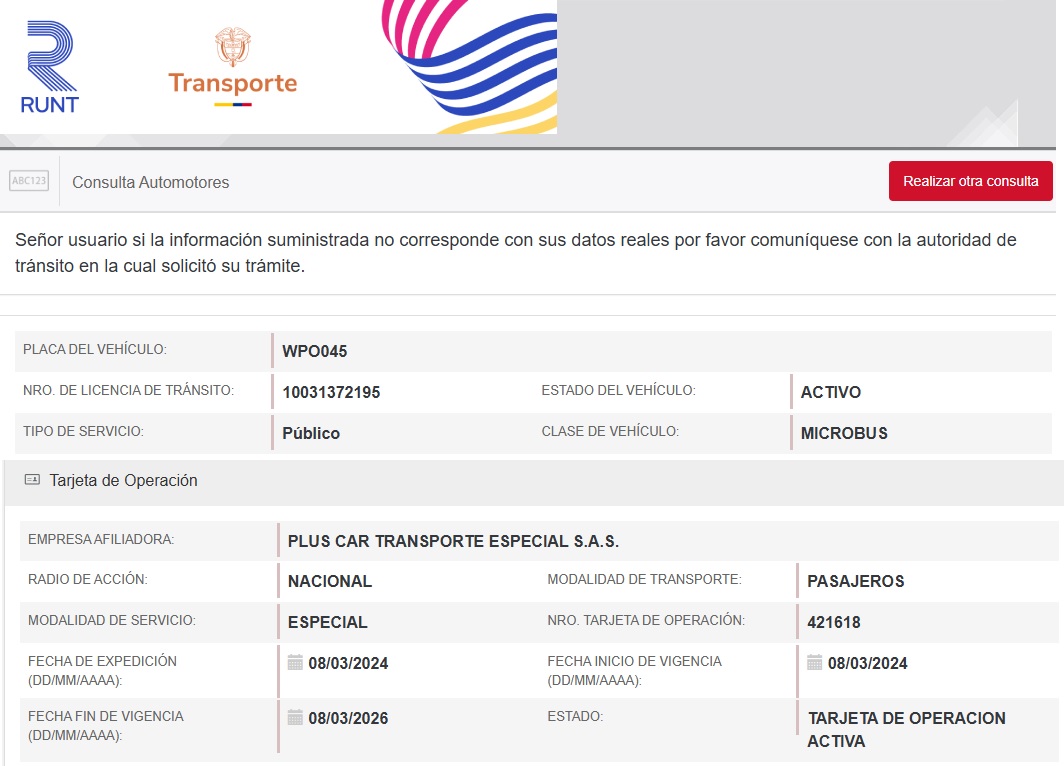Click the card icon beside Tarjeta de Operación
The image size is (1064, 766).
32,480
